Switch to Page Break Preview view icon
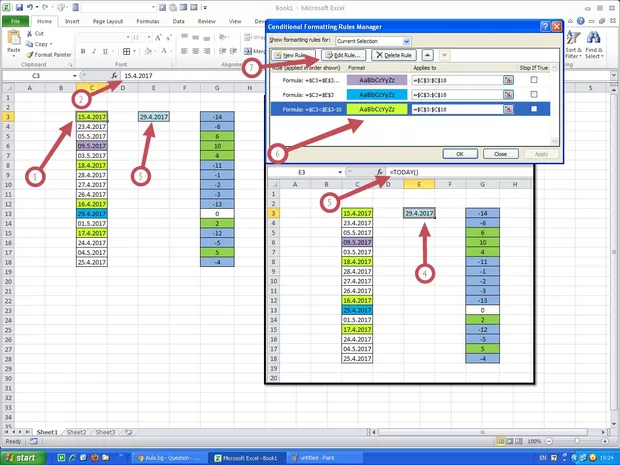The image size is (620, 465). 519,441
